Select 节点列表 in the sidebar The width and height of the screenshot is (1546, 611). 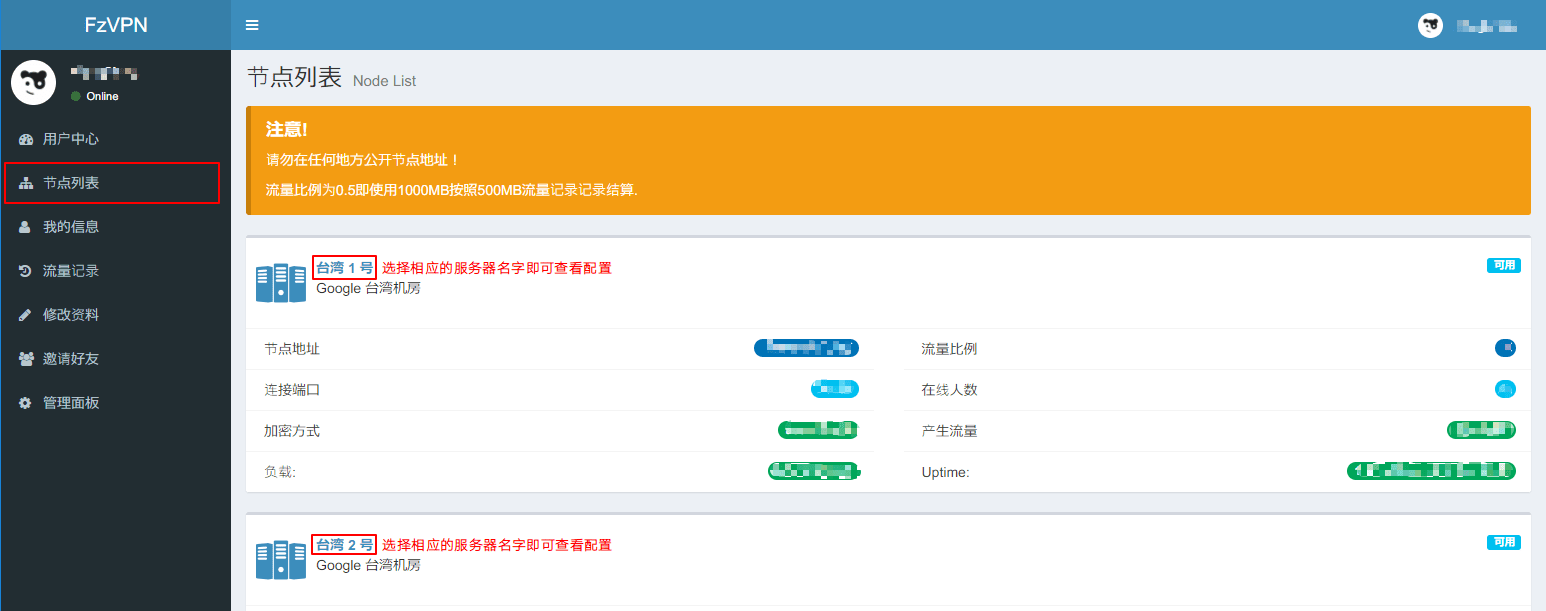pos(112,183)
